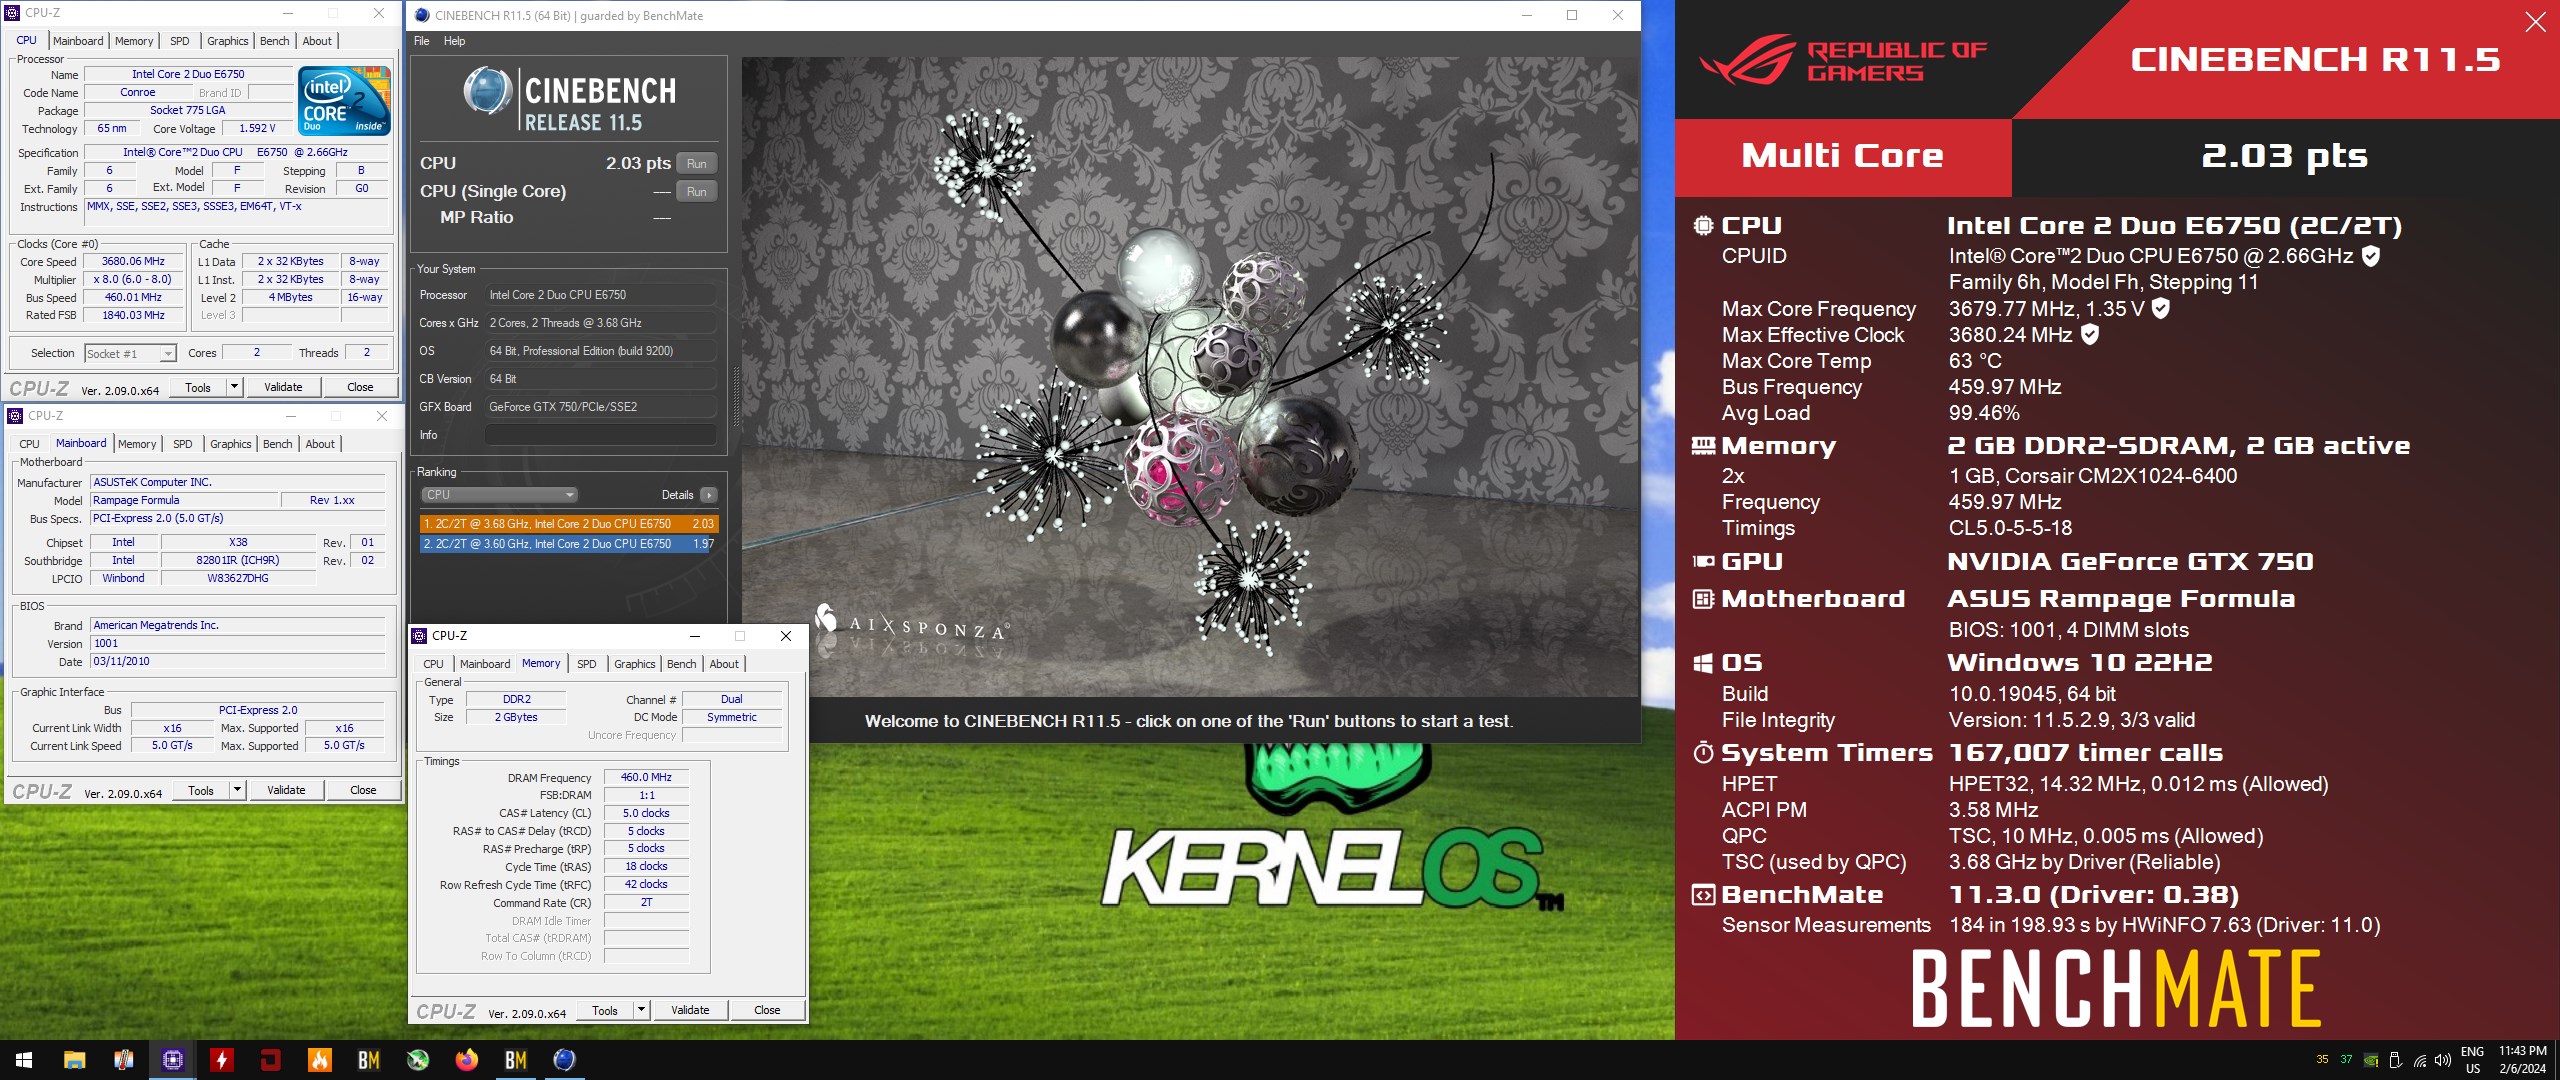Click the Rampage Formula model field

[x=184, y=500]
